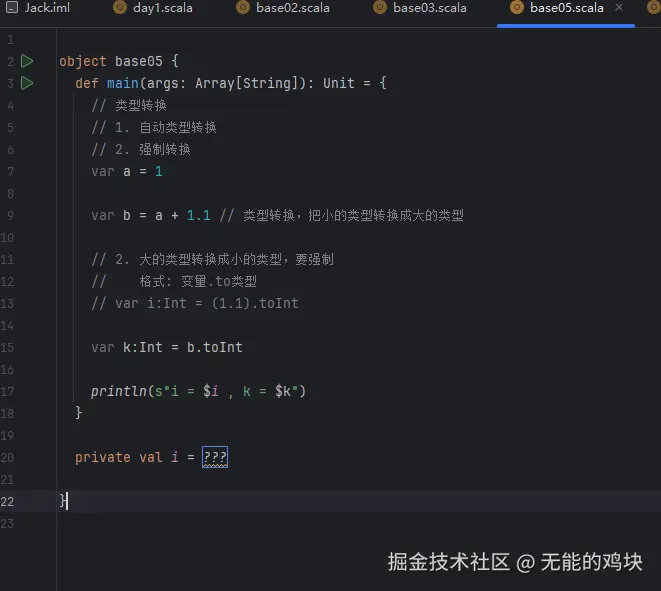
Task: Open the day1.scala tab
Action: [x=153, y=8]
